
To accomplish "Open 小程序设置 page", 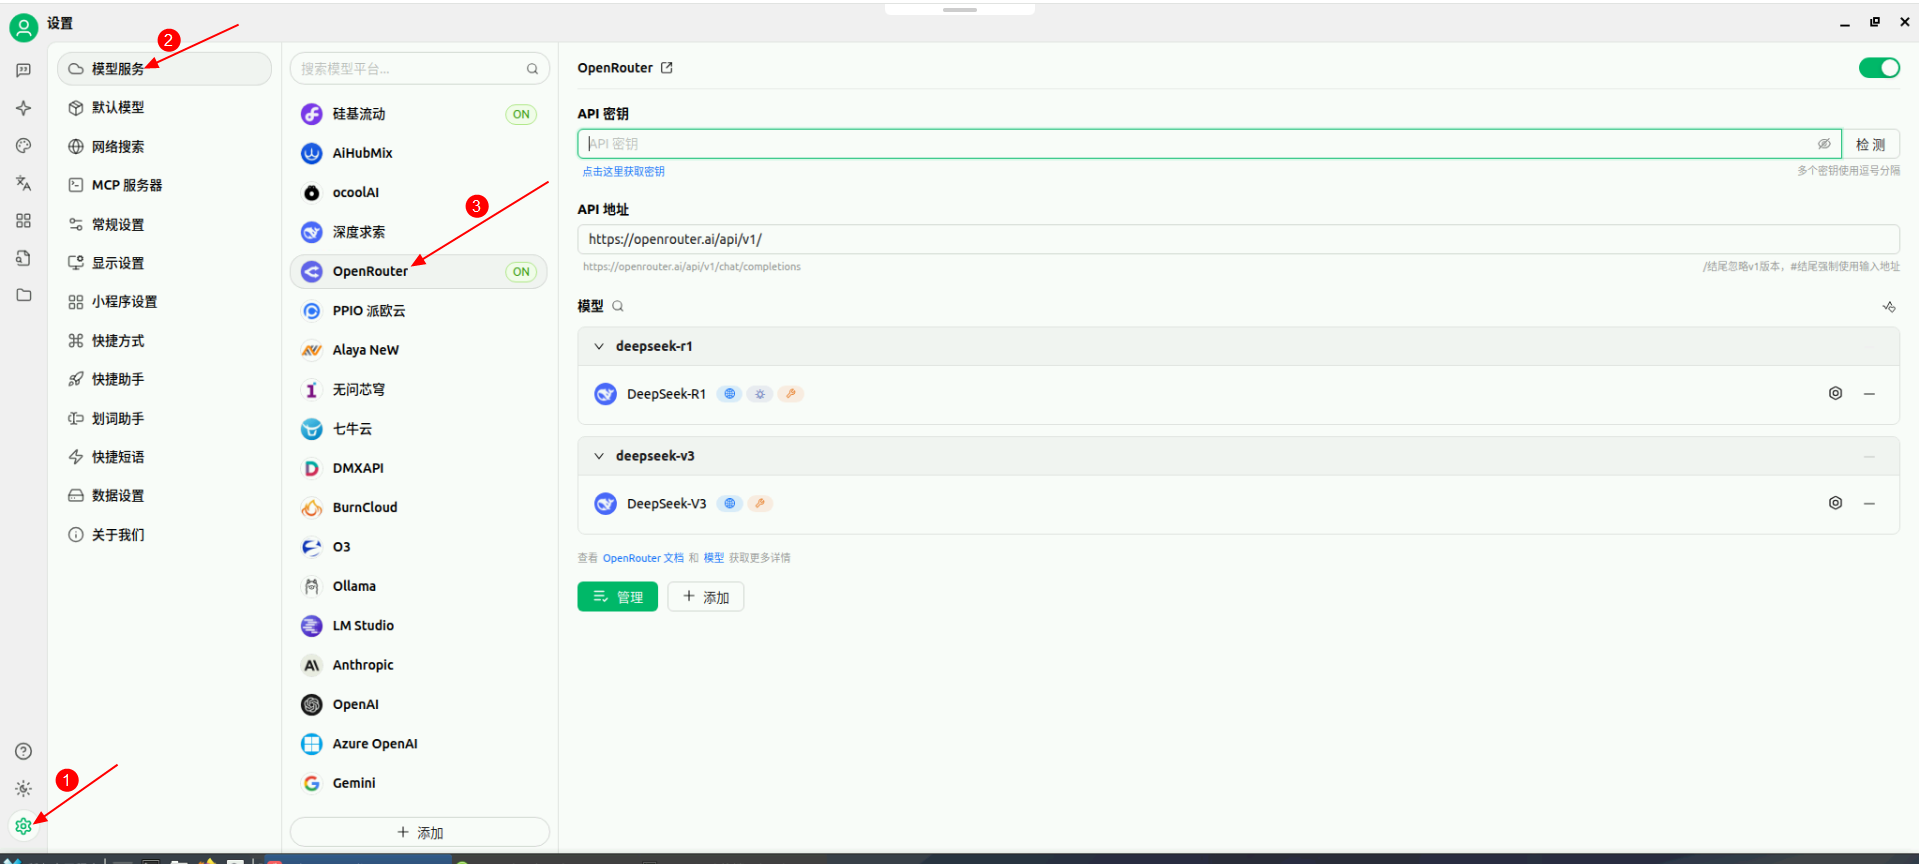I will click(x=165, y=301).
